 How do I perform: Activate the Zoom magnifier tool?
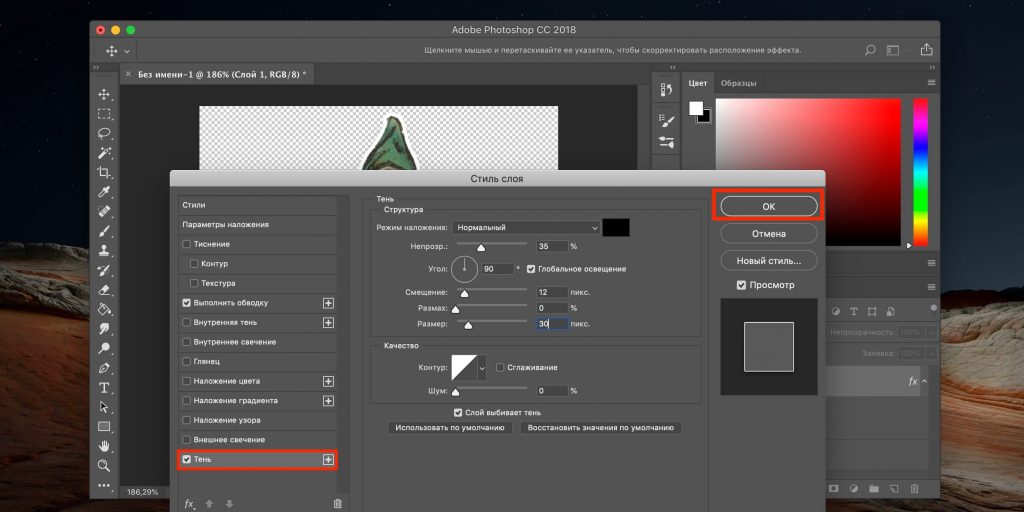[104, 465]
